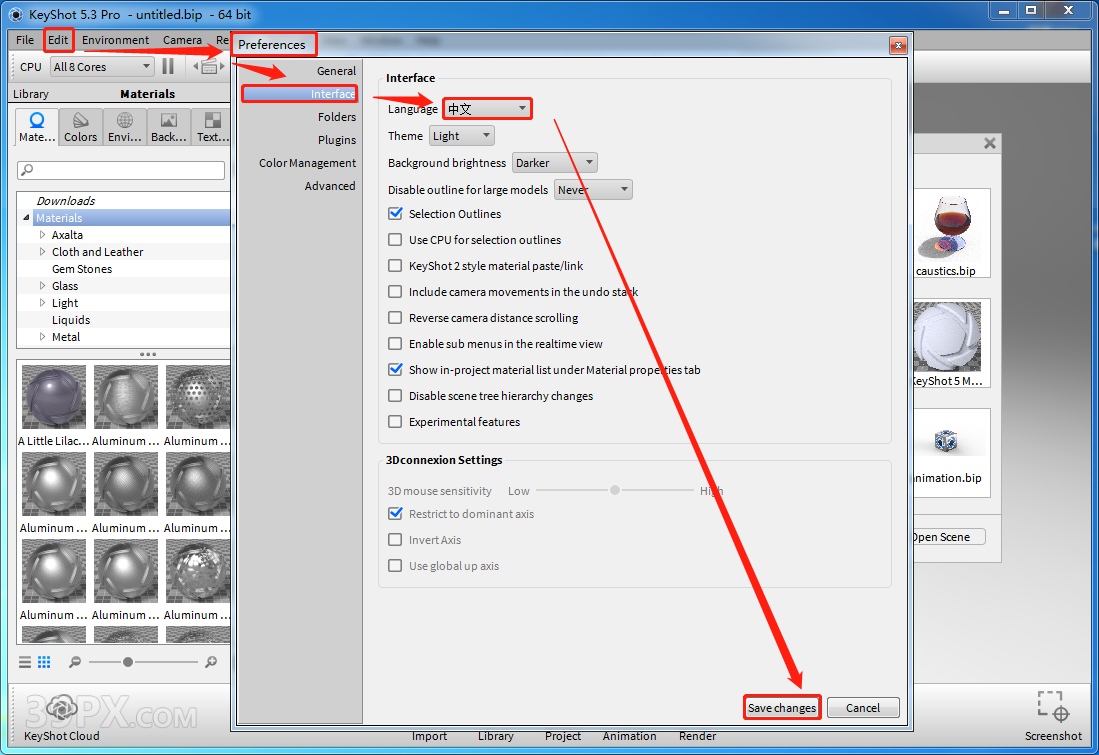Image resolution: width=1099 pixels, height=755 pixels.
Task: Enable Experimental features checkbox
Action: click(x=395, y=422)
